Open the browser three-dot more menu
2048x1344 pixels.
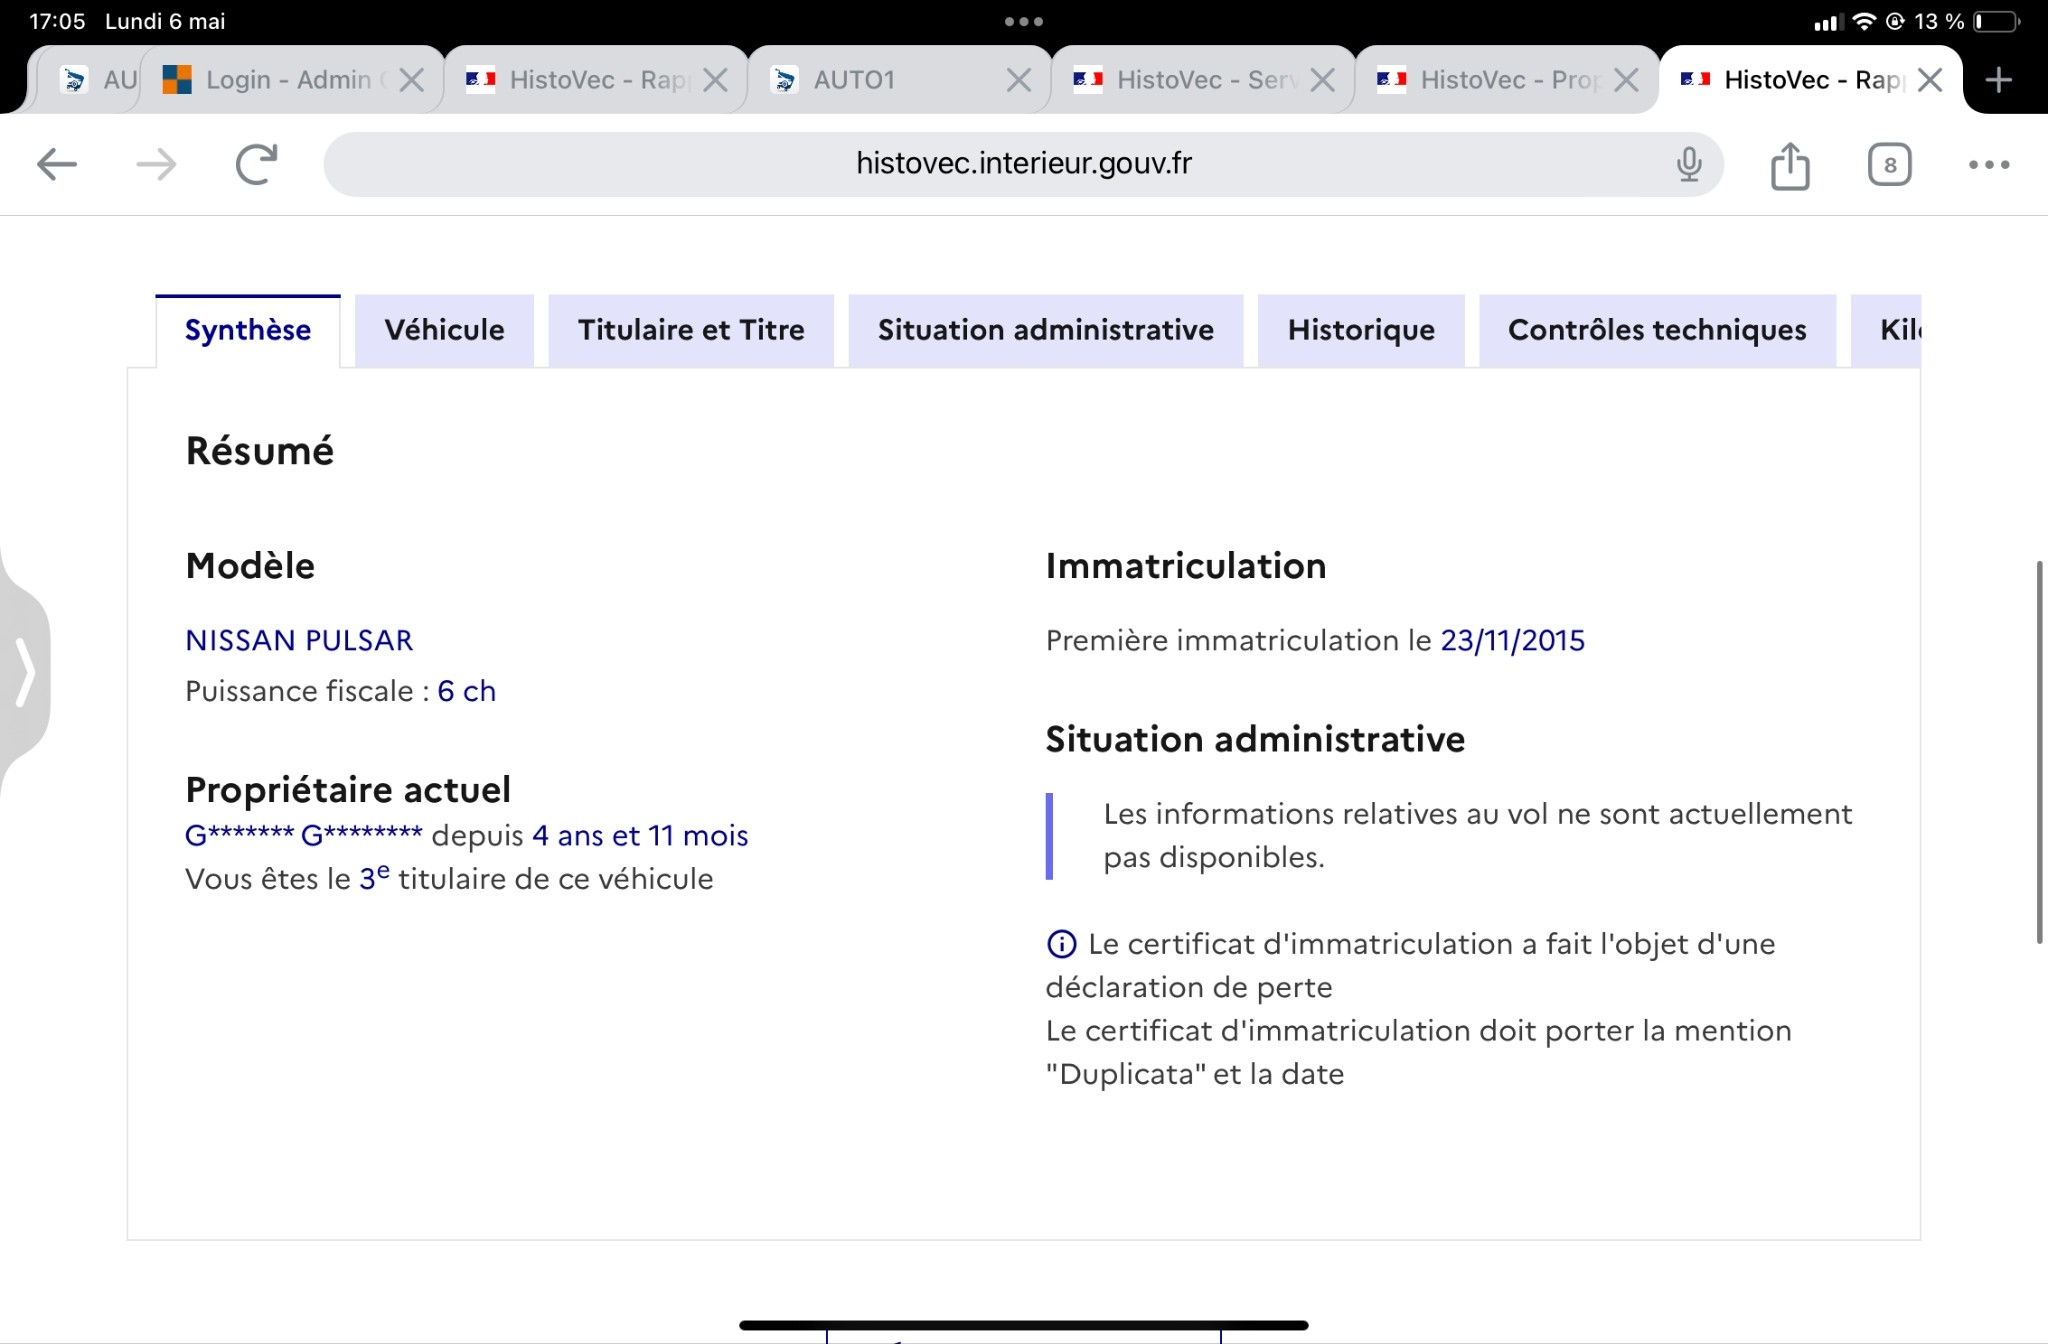tap(1989, 165)
